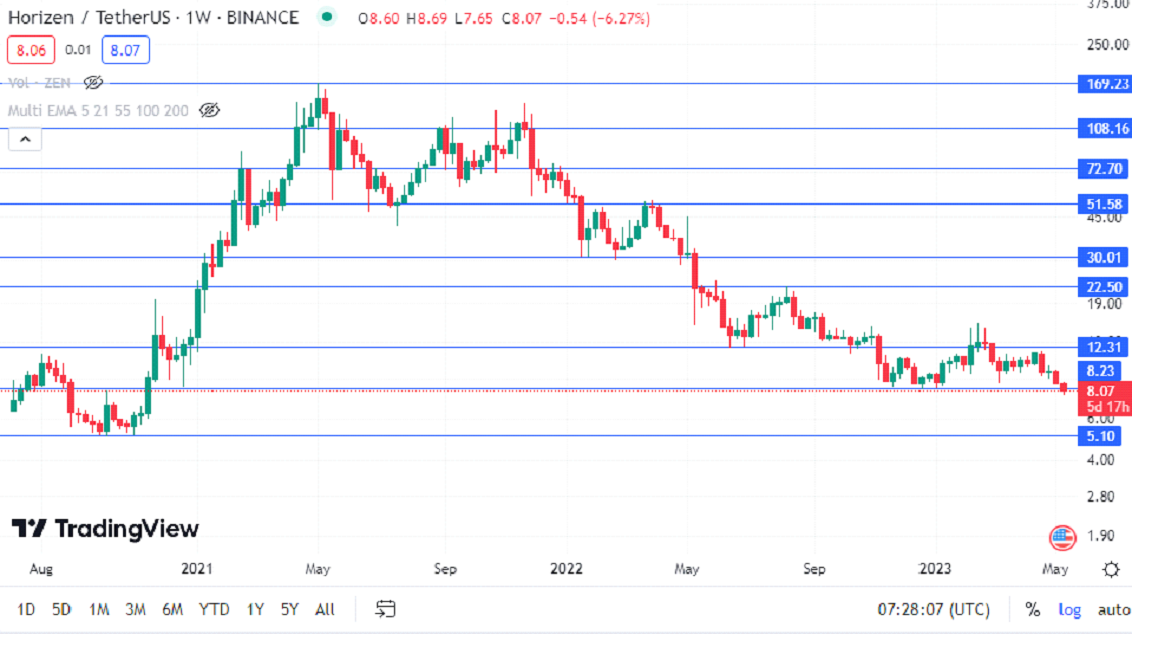This screenshot has width=1152, height=648.
Task: Select the 1D time range
Action: point(26,609)
